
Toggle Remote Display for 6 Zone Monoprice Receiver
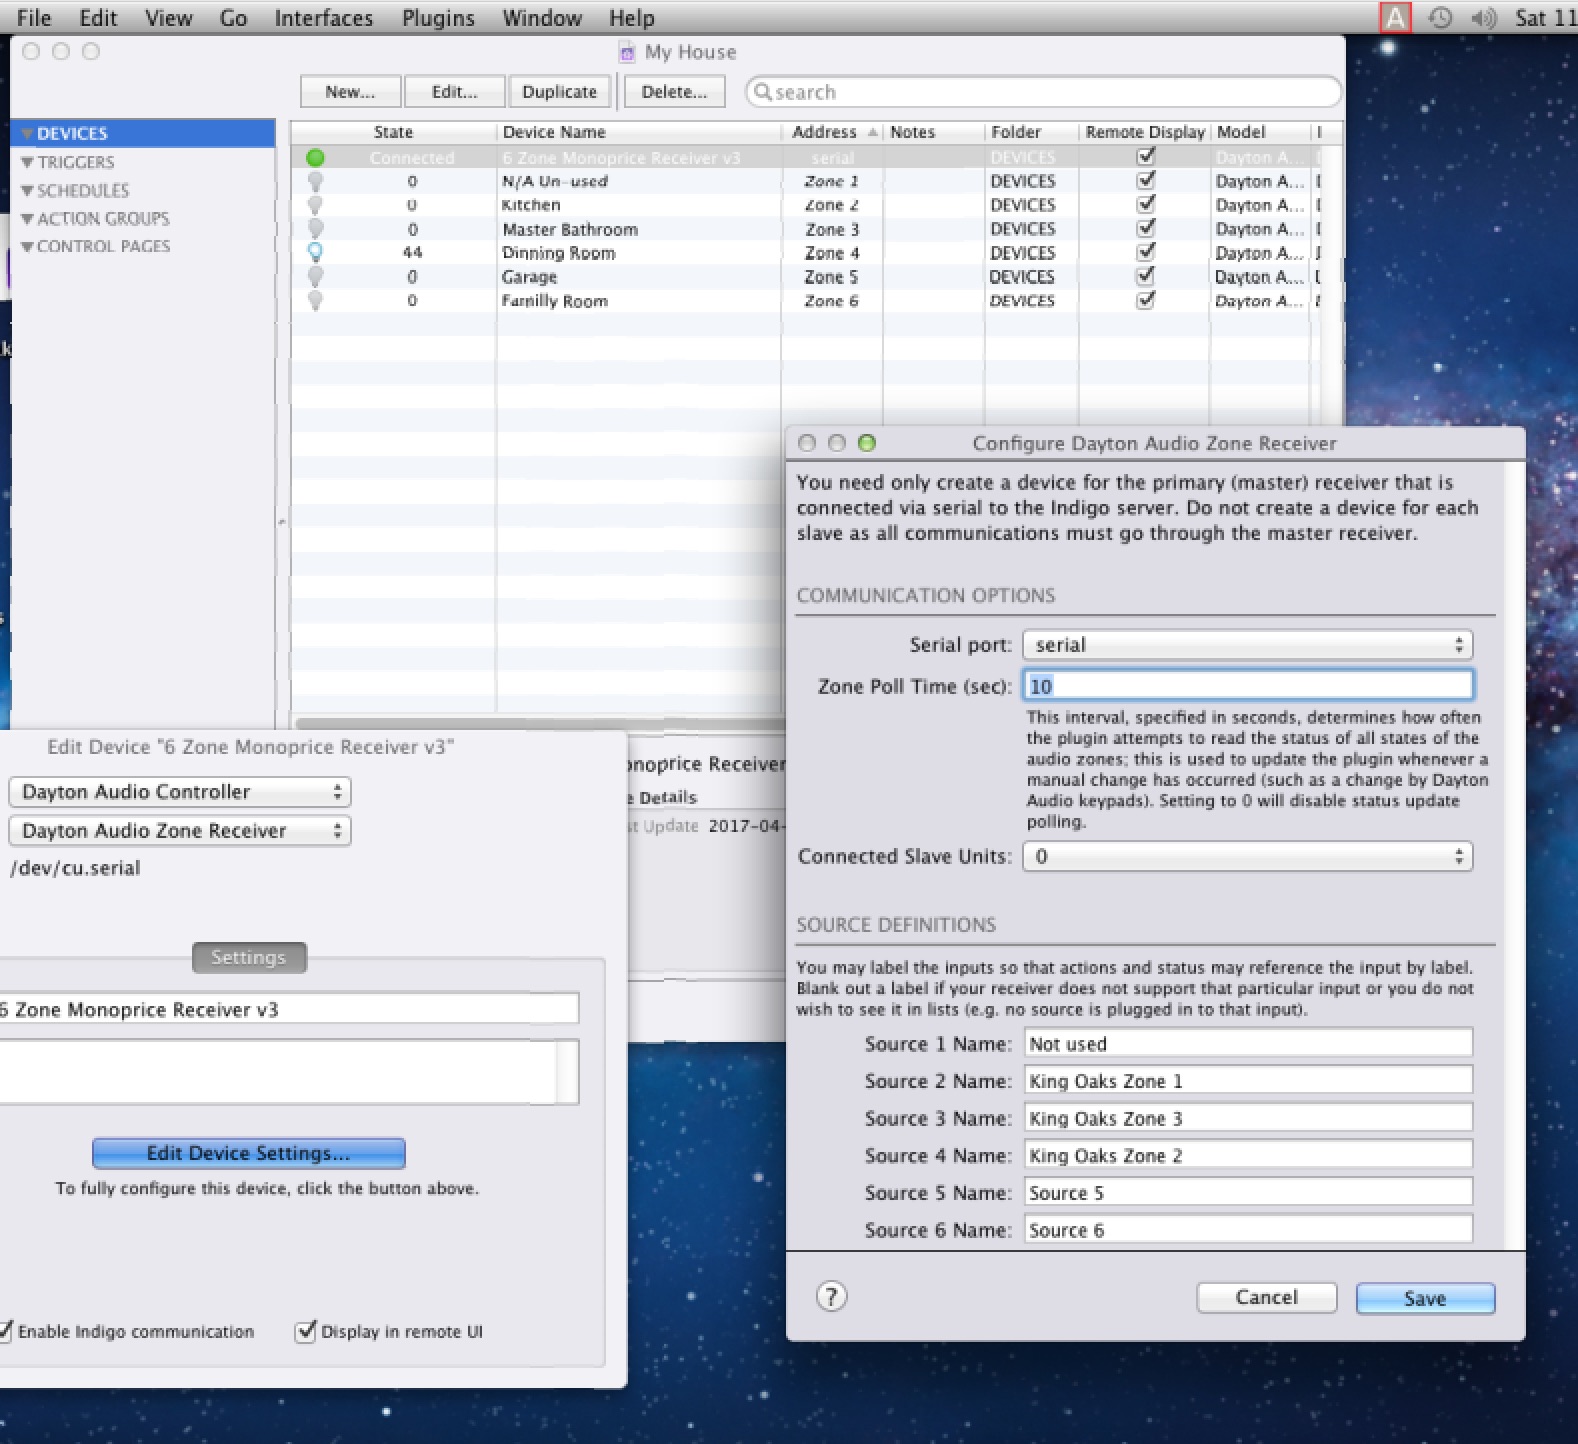(x=1146, y=156)
